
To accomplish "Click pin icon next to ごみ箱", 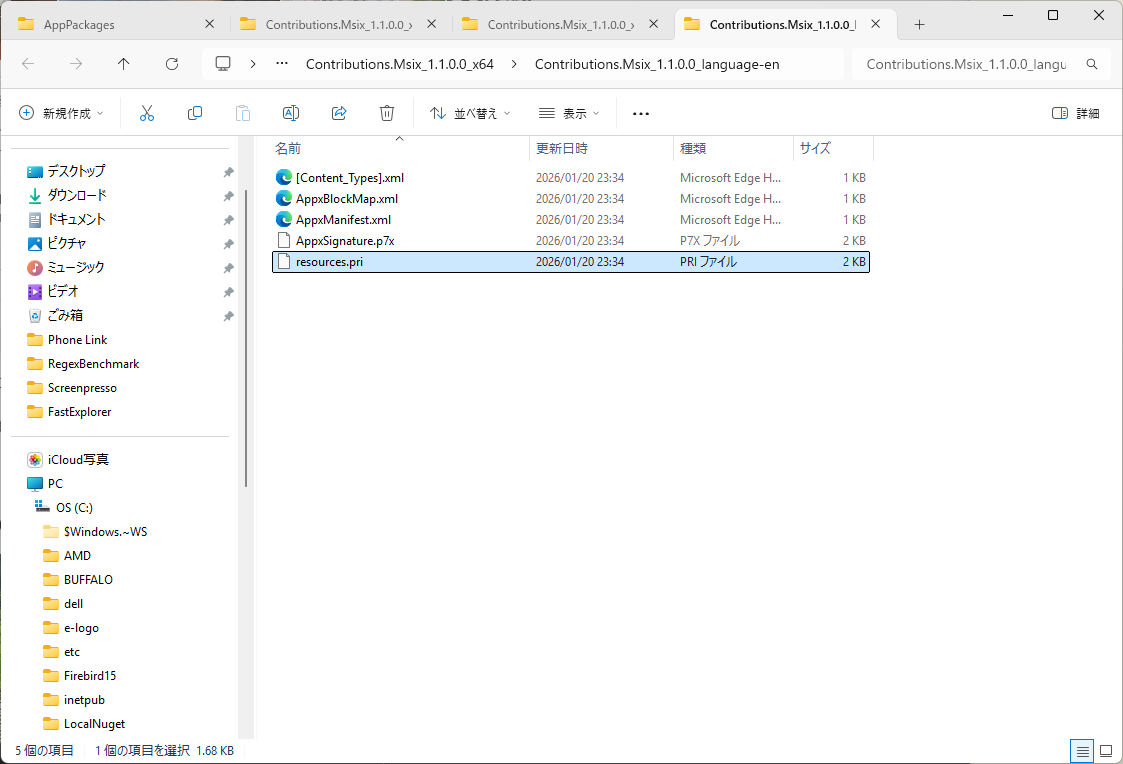I will (x=228, y=316).
